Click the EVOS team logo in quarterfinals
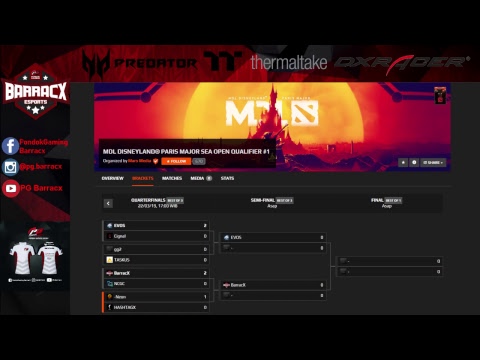The height and width of the screenshot is (360, 480). [x=109, y=226]
